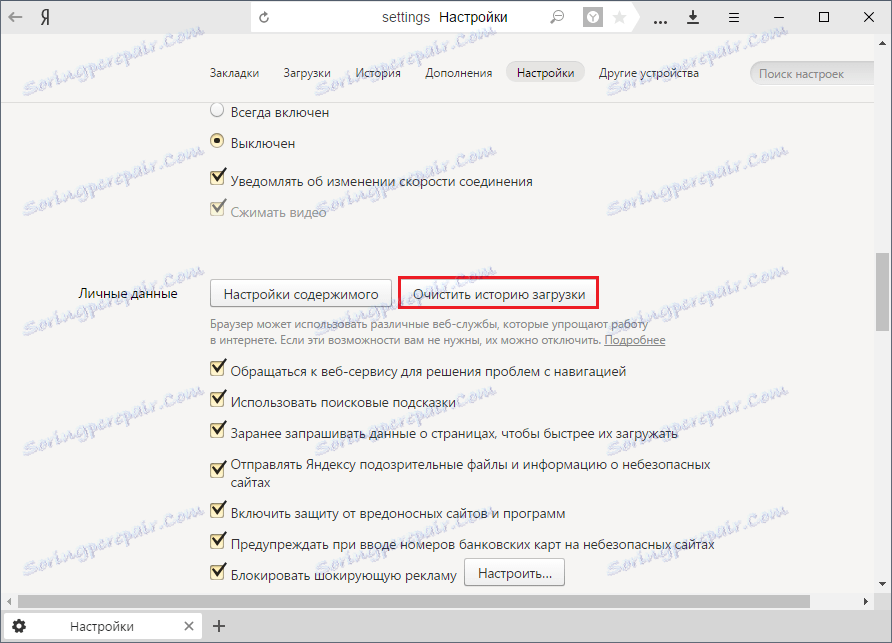Disable Использовать поисковые подсказки
This screenshot has width=892, height=643.
tap(218, 397)
